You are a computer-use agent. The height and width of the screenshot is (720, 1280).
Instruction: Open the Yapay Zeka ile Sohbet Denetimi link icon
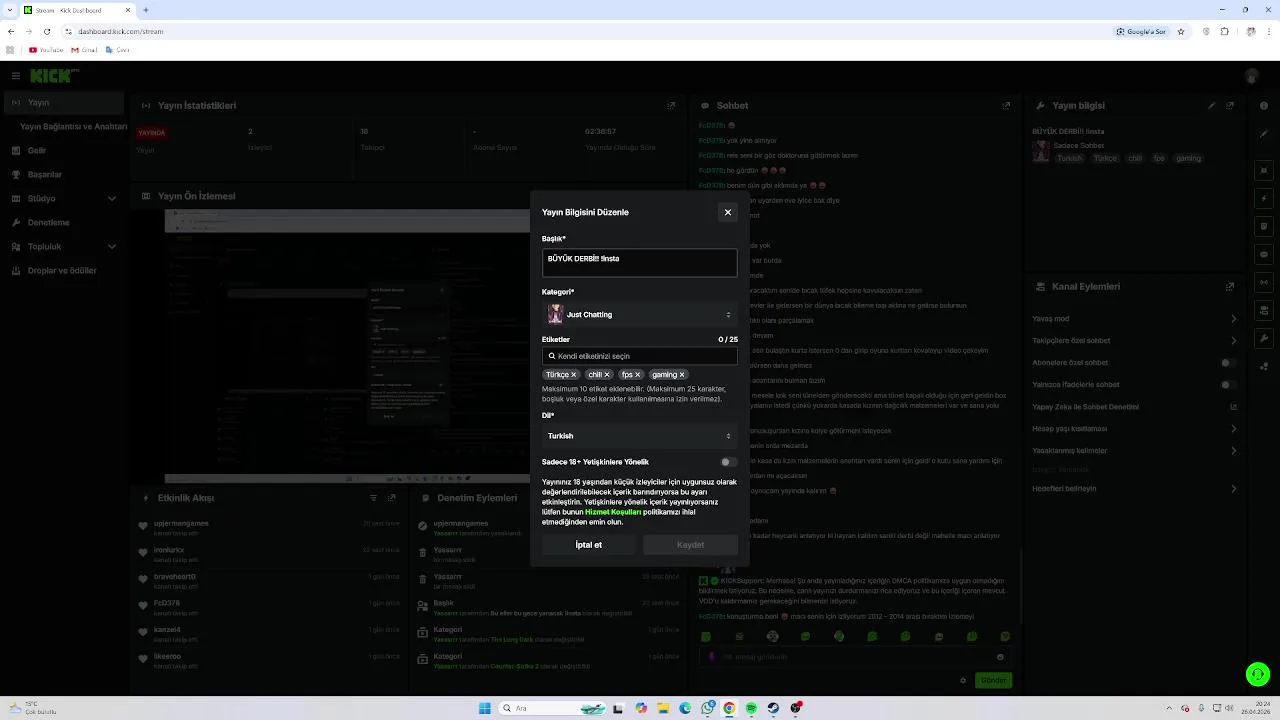click(1233, 407)
